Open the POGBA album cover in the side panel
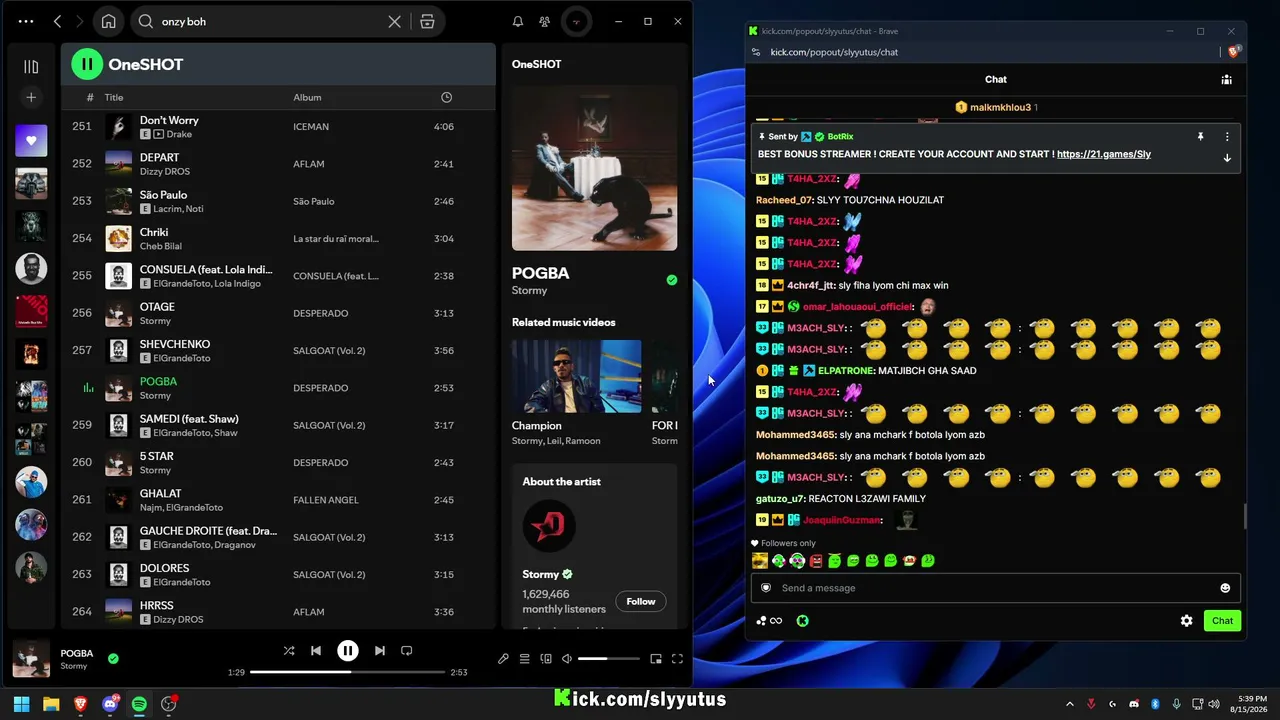Image resolution: width=1280 pixels, height=720 pixels. [x=594, y=168]
